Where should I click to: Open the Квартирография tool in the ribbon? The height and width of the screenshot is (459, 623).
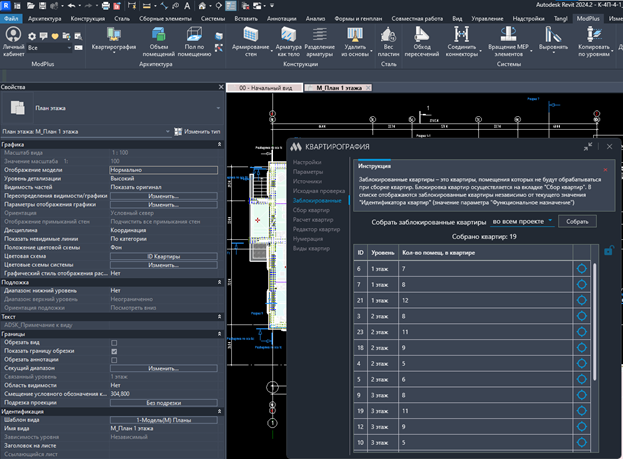114,39
